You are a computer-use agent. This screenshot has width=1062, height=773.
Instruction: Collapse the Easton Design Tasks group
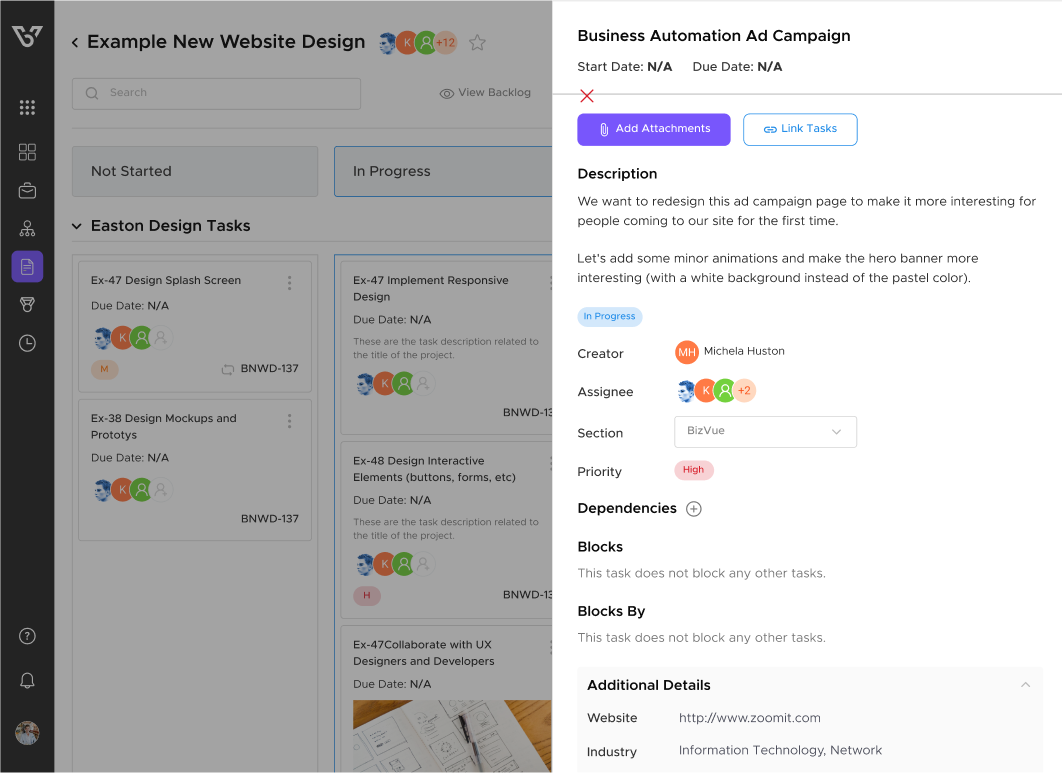77,227
